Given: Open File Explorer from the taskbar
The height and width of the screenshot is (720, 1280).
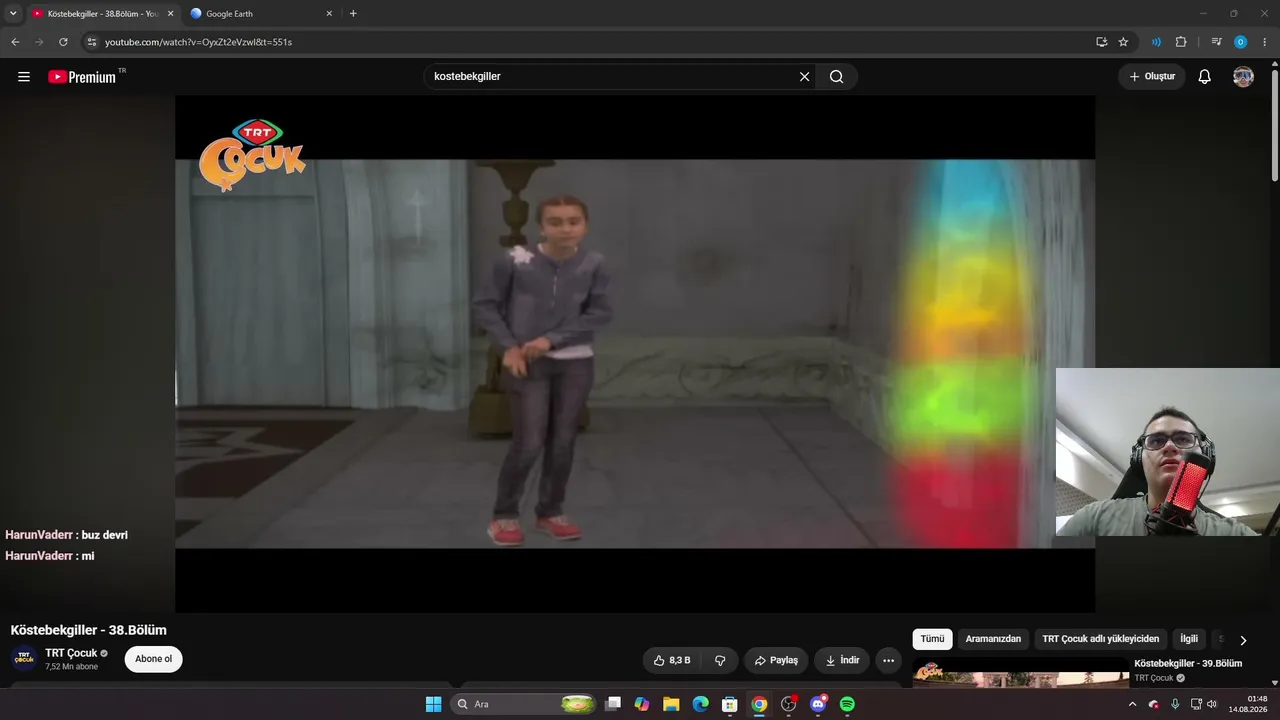Looking at the screenshot, I should click(x=671, y=704).
